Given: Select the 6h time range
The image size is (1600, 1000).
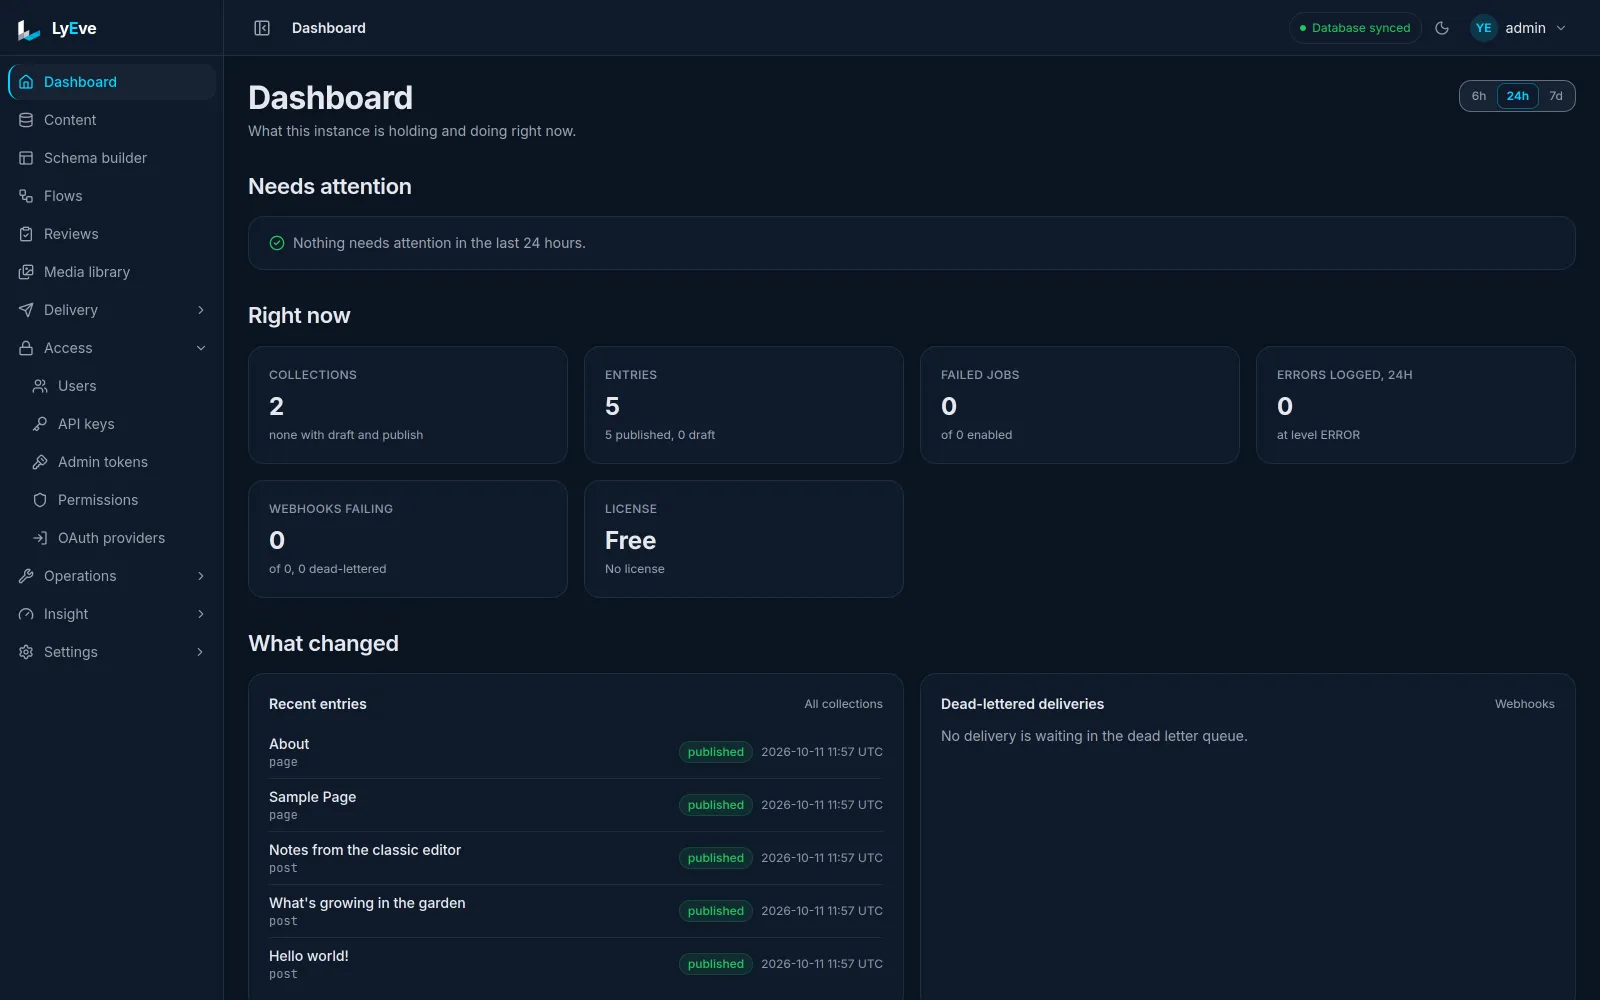Looking at the screenshot, I should [x=1479, y=96].
